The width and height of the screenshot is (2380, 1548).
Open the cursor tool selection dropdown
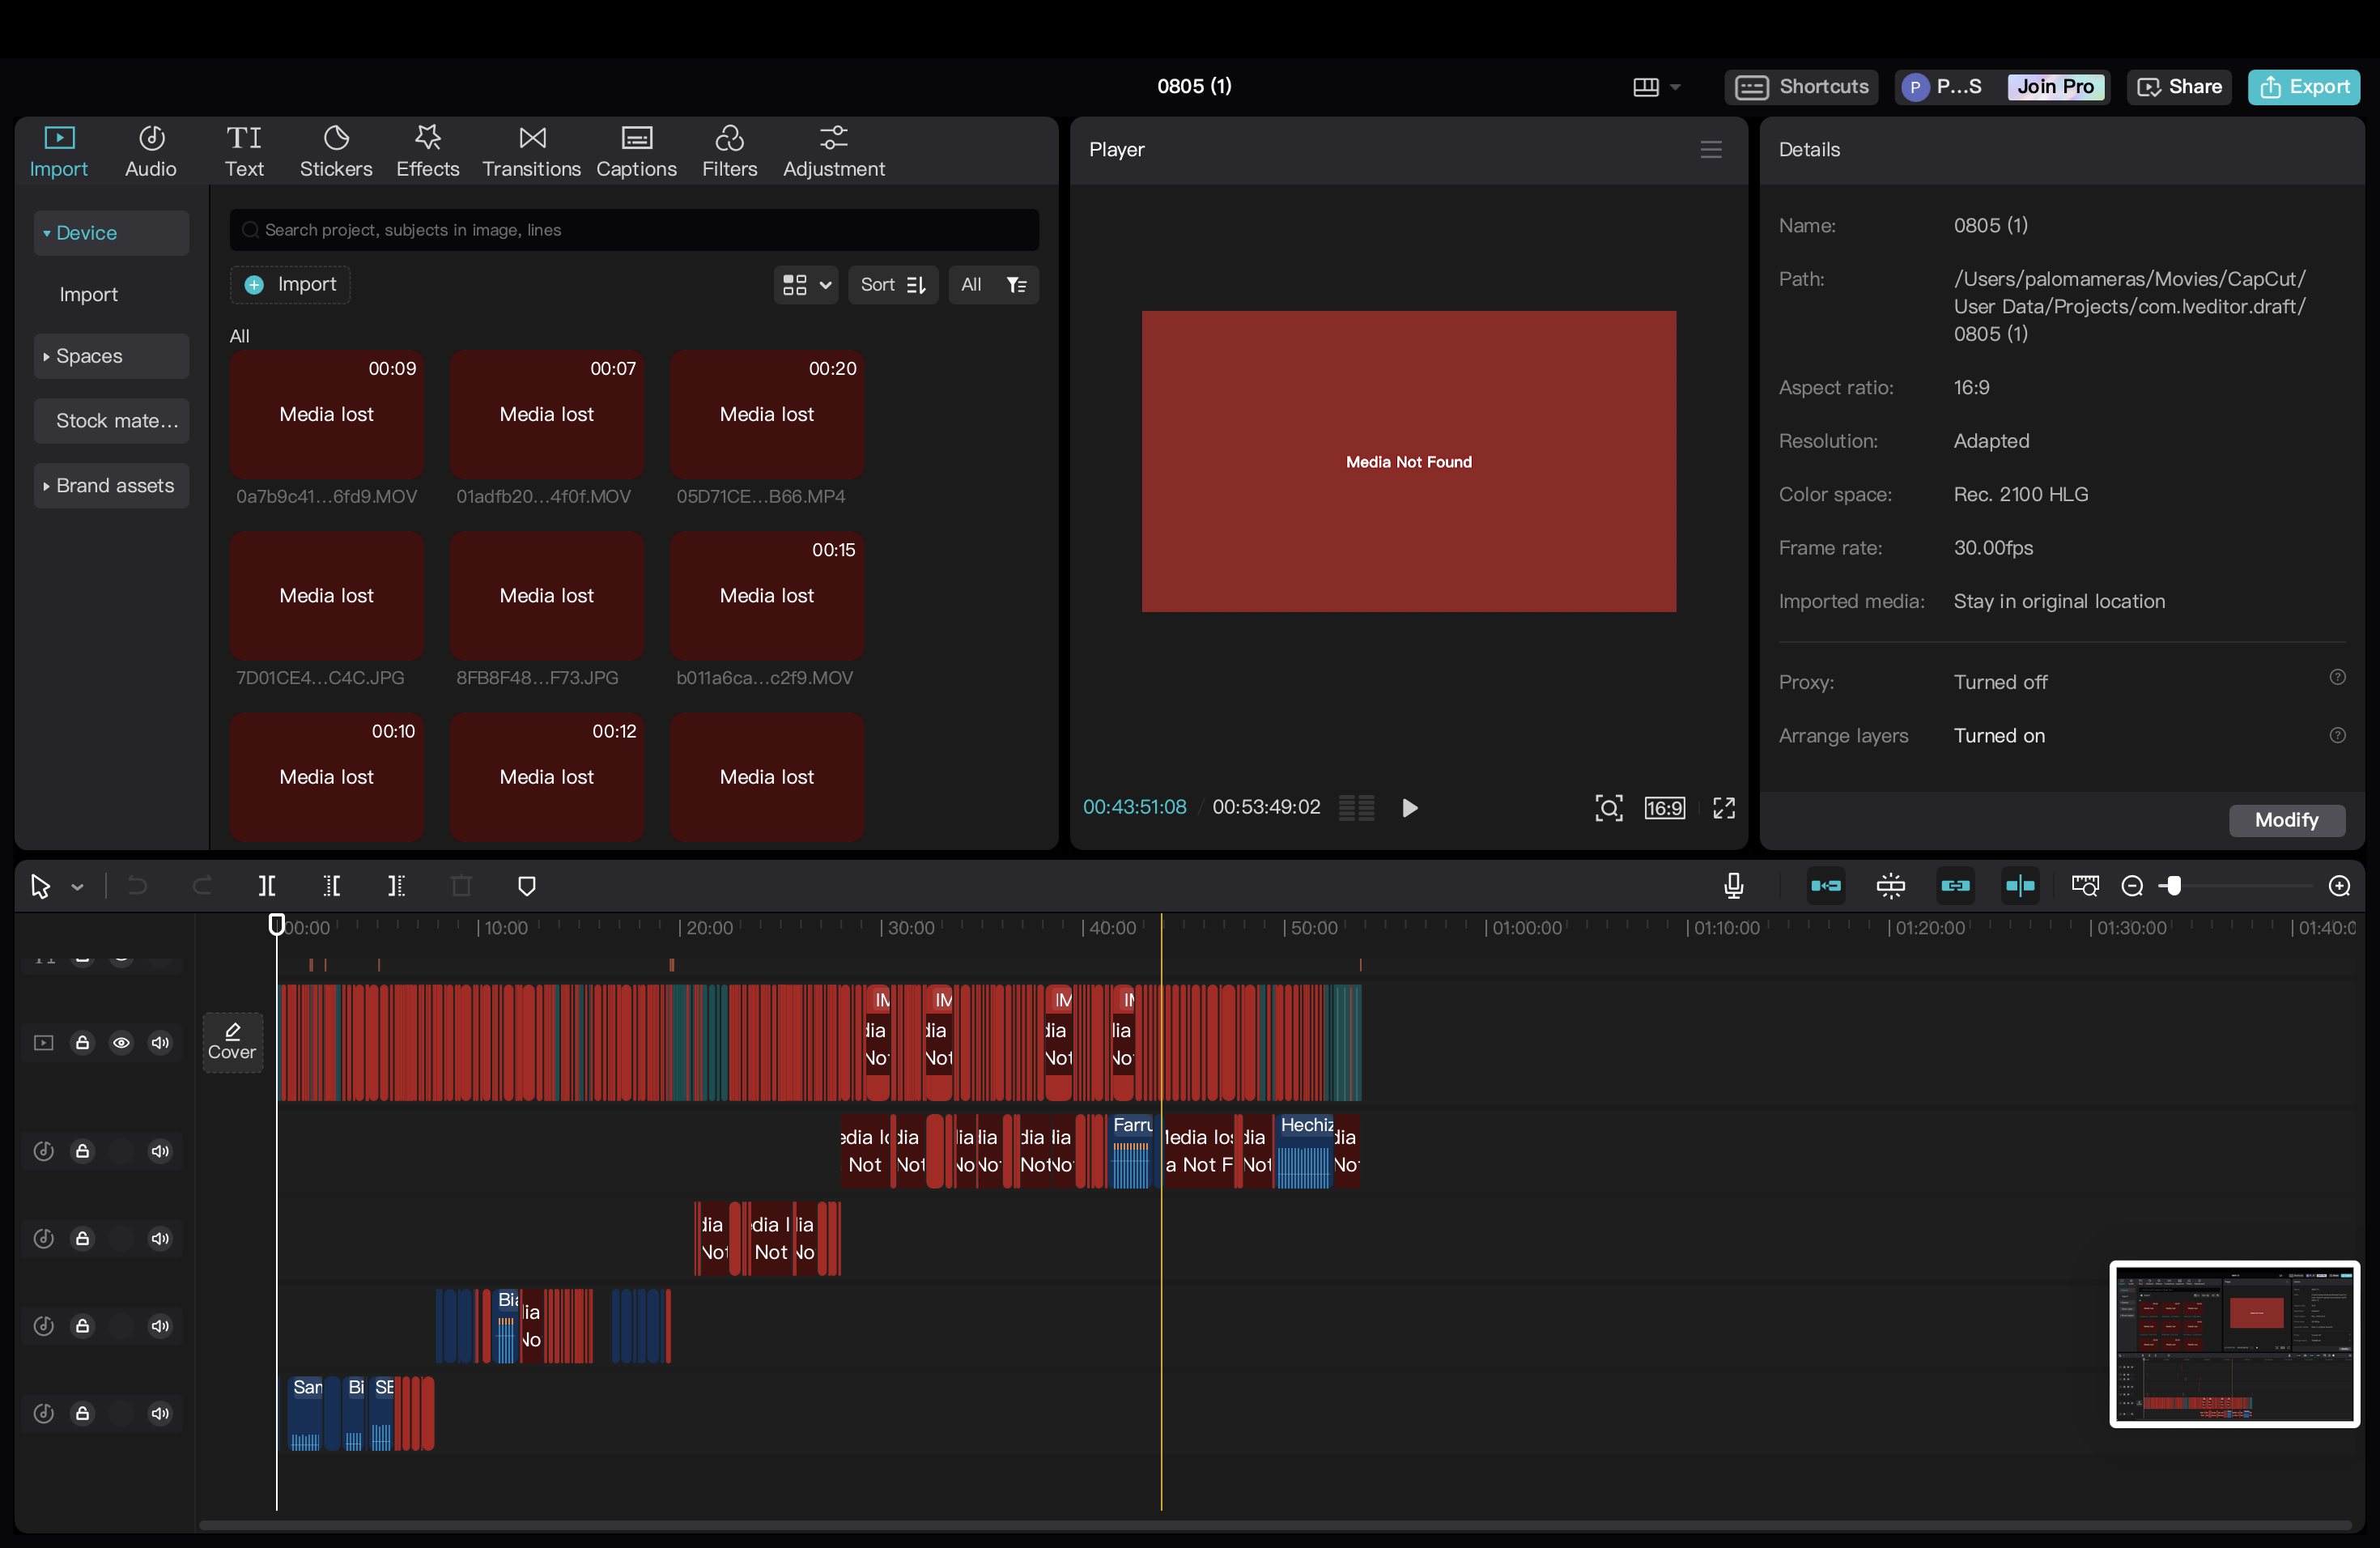77,887
